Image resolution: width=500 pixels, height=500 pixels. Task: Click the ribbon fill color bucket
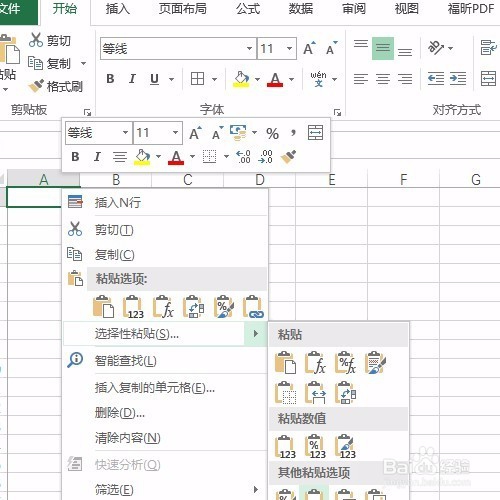[x=241, y=79]
